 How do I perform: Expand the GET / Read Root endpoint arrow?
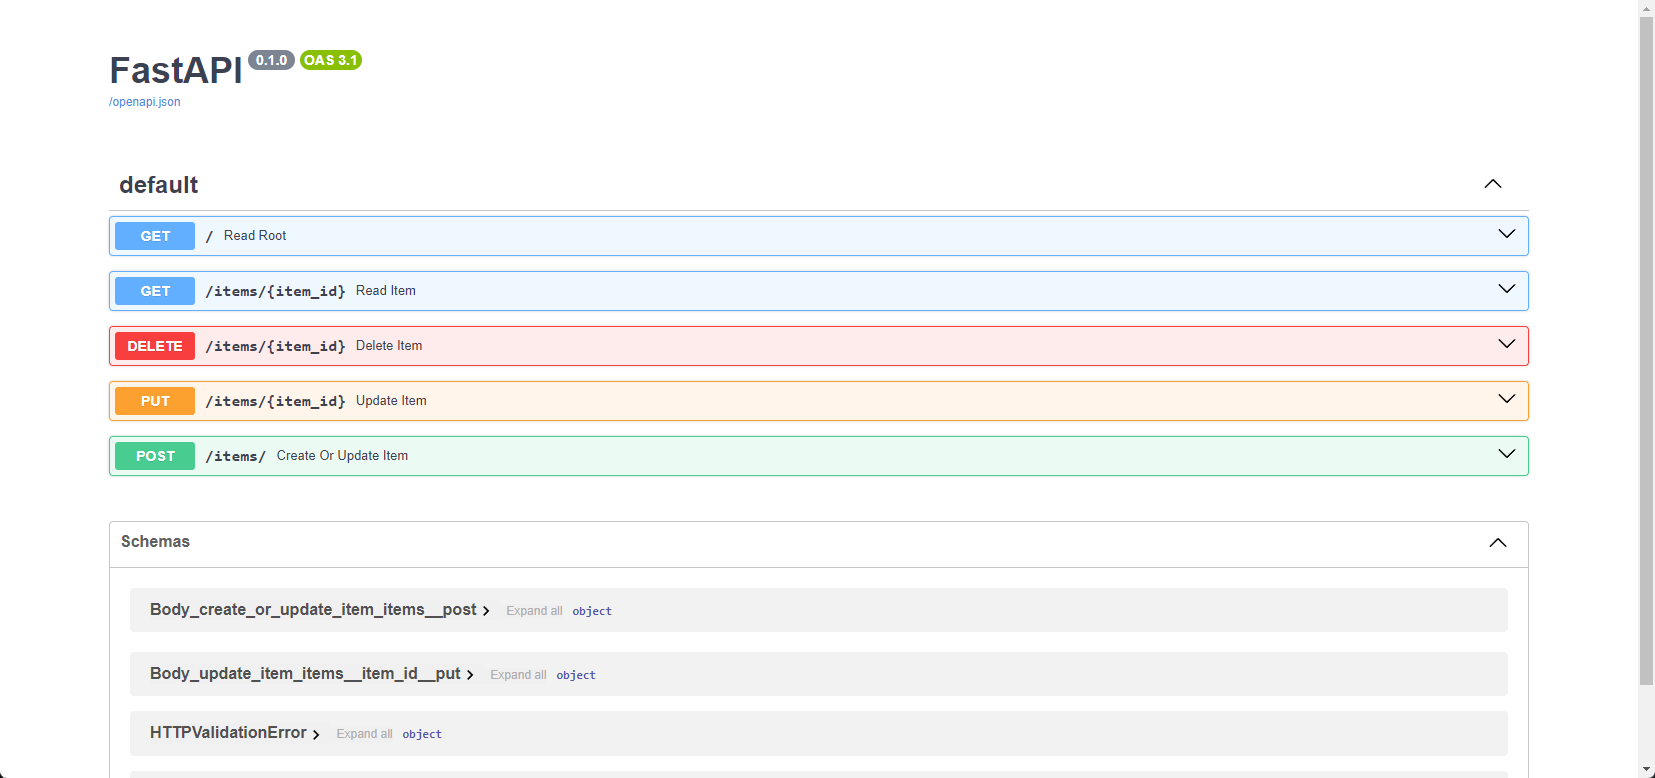1507,234
